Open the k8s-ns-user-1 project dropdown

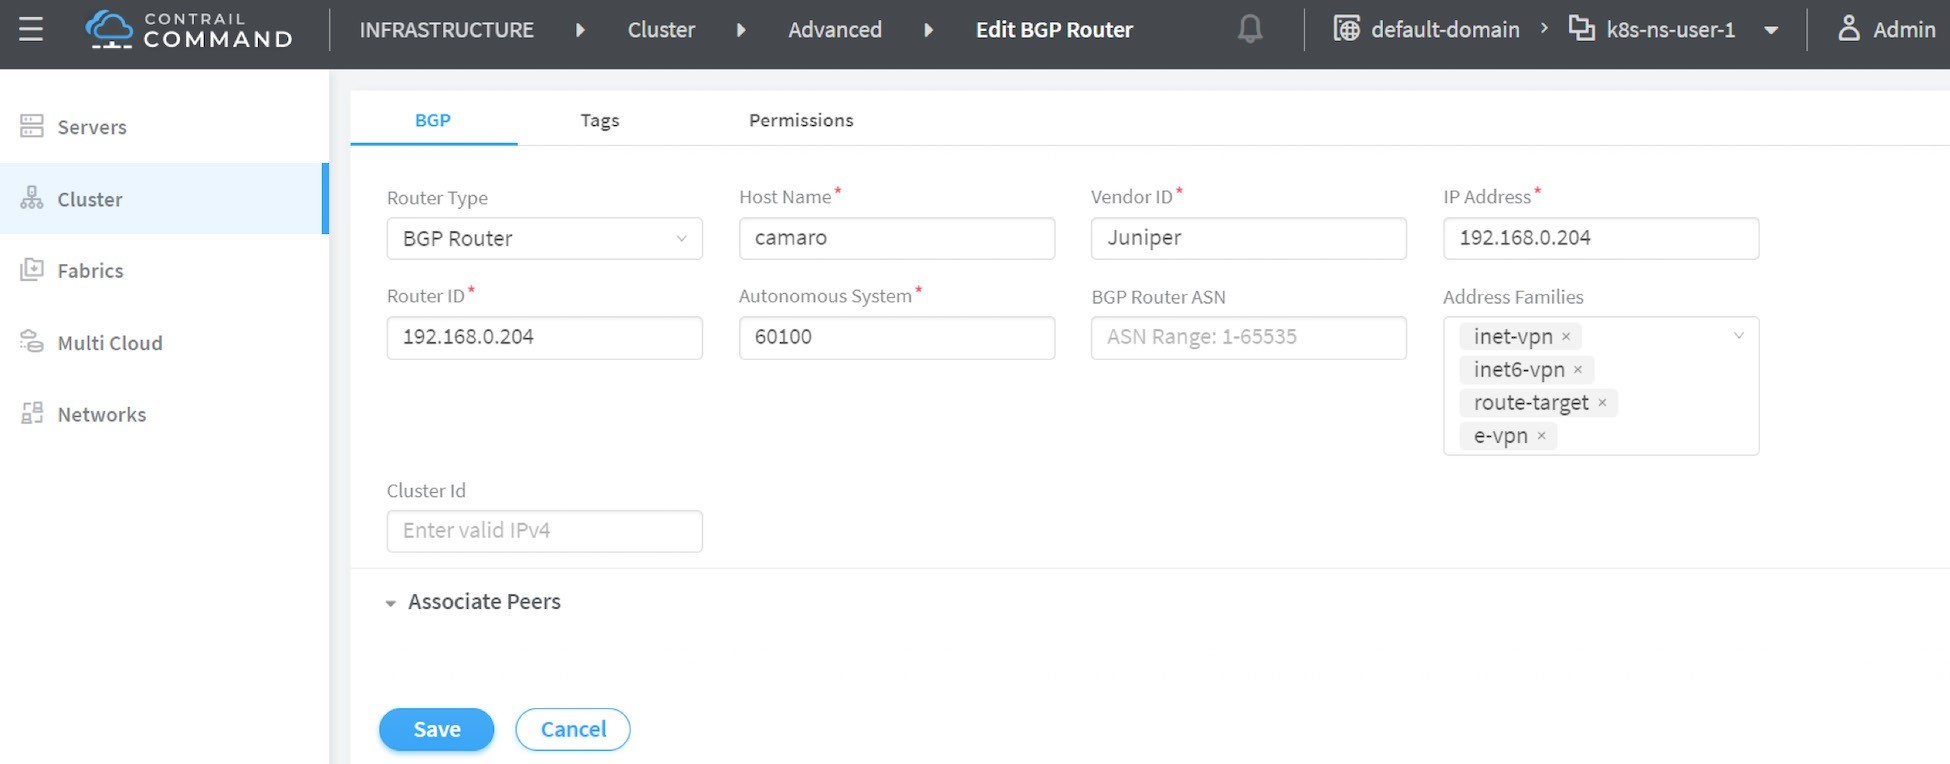point(1771,30)
